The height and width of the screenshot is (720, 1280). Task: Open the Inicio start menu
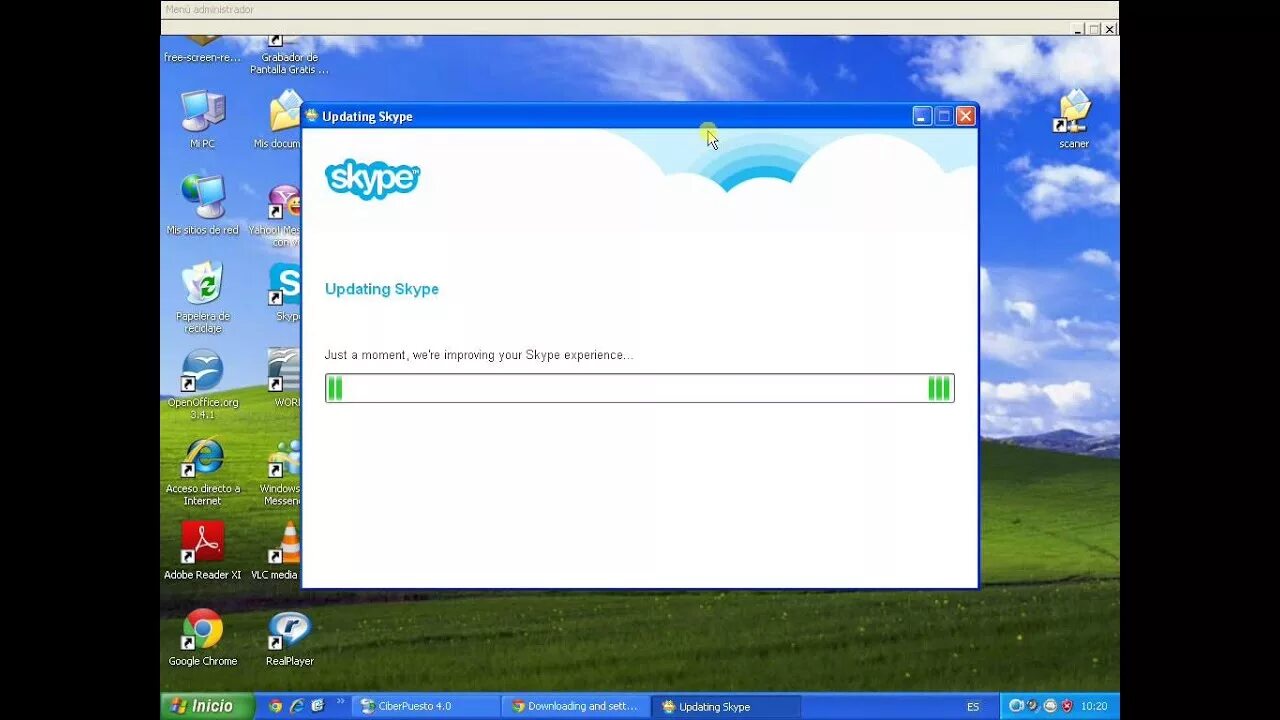pos(206,706)
